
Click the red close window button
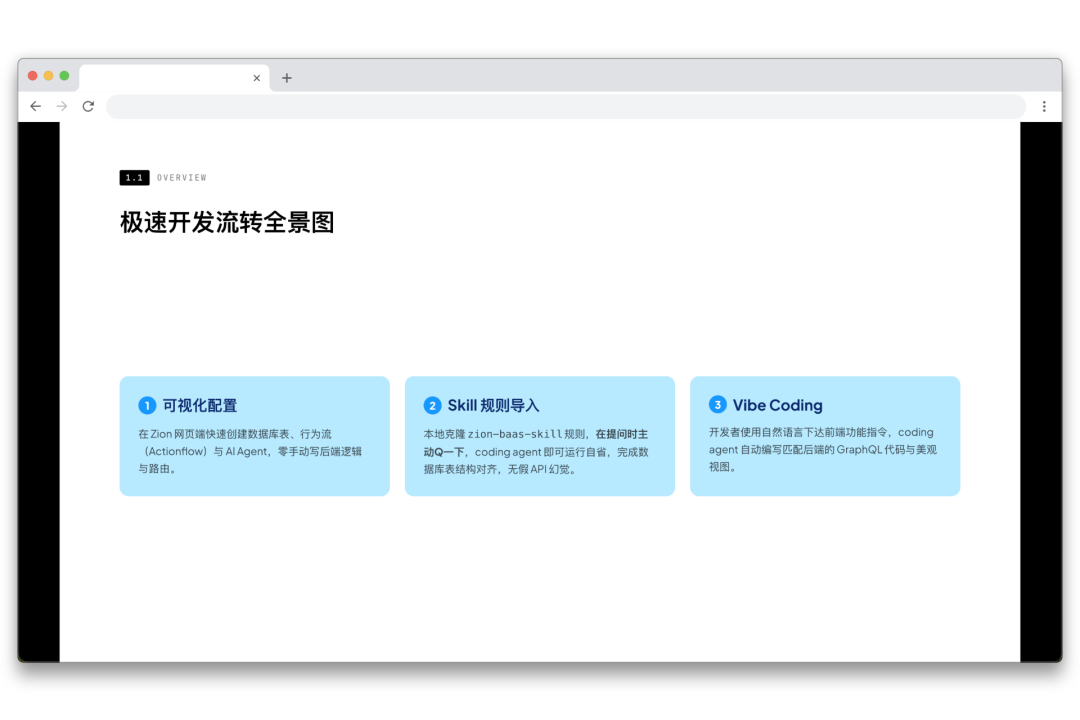pyautogui.click(x=32, y=76)
